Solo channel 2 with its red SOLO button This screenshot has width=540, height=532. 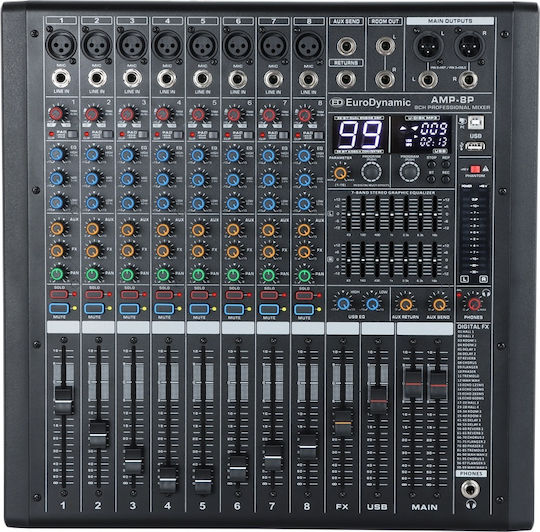pyautogui.click(x=94, y=294)
